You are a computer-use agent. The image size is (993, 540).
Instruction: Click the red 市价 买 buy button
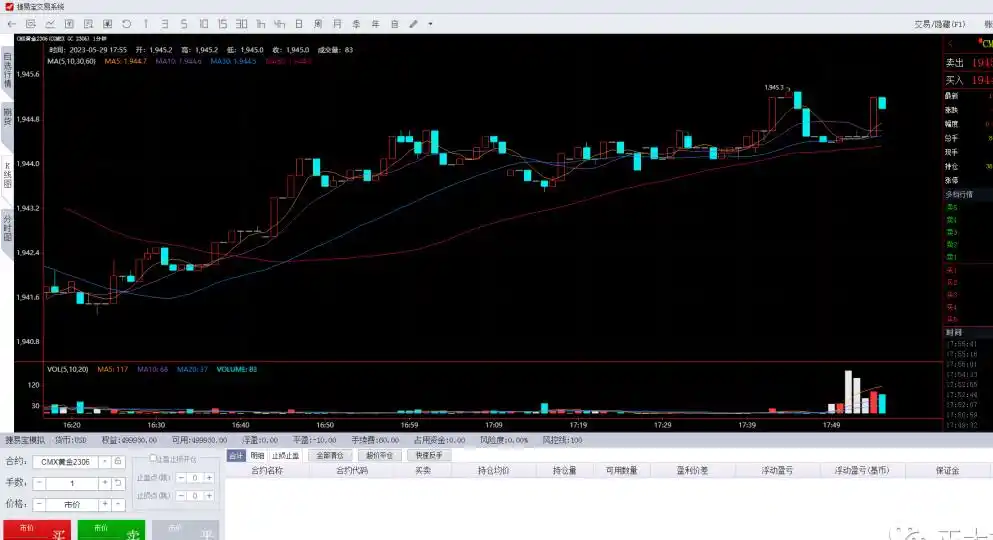click(37, 530)
